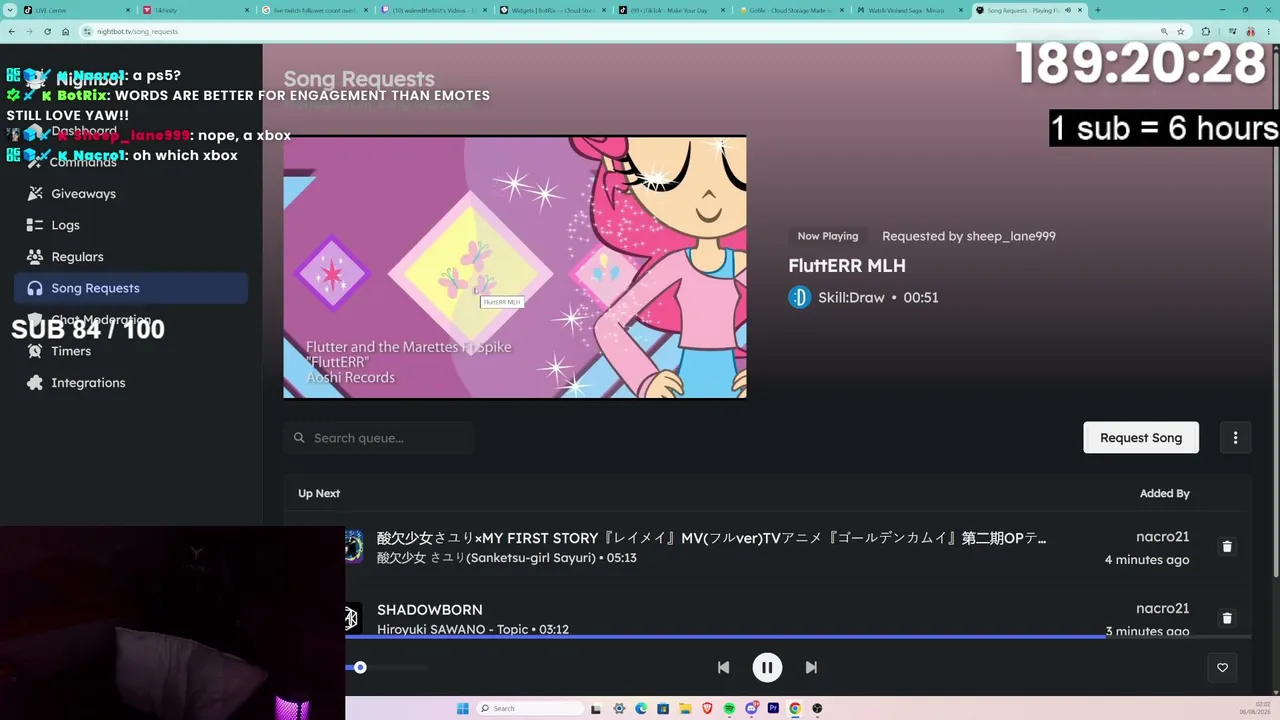This screenshot has height=720, width=1280.
Task: Skip to the next song
Action: click(811, 667)
